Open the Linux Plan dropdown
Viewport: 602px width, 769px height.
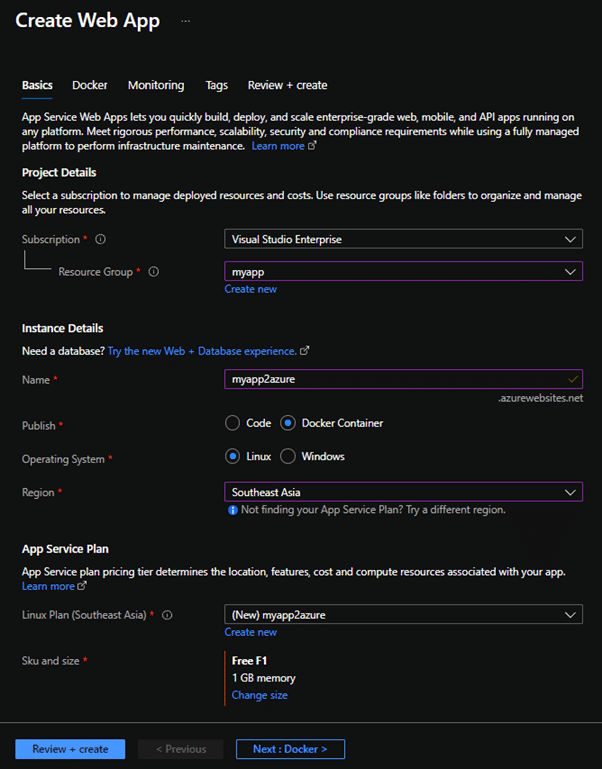(x=403, y=615)
